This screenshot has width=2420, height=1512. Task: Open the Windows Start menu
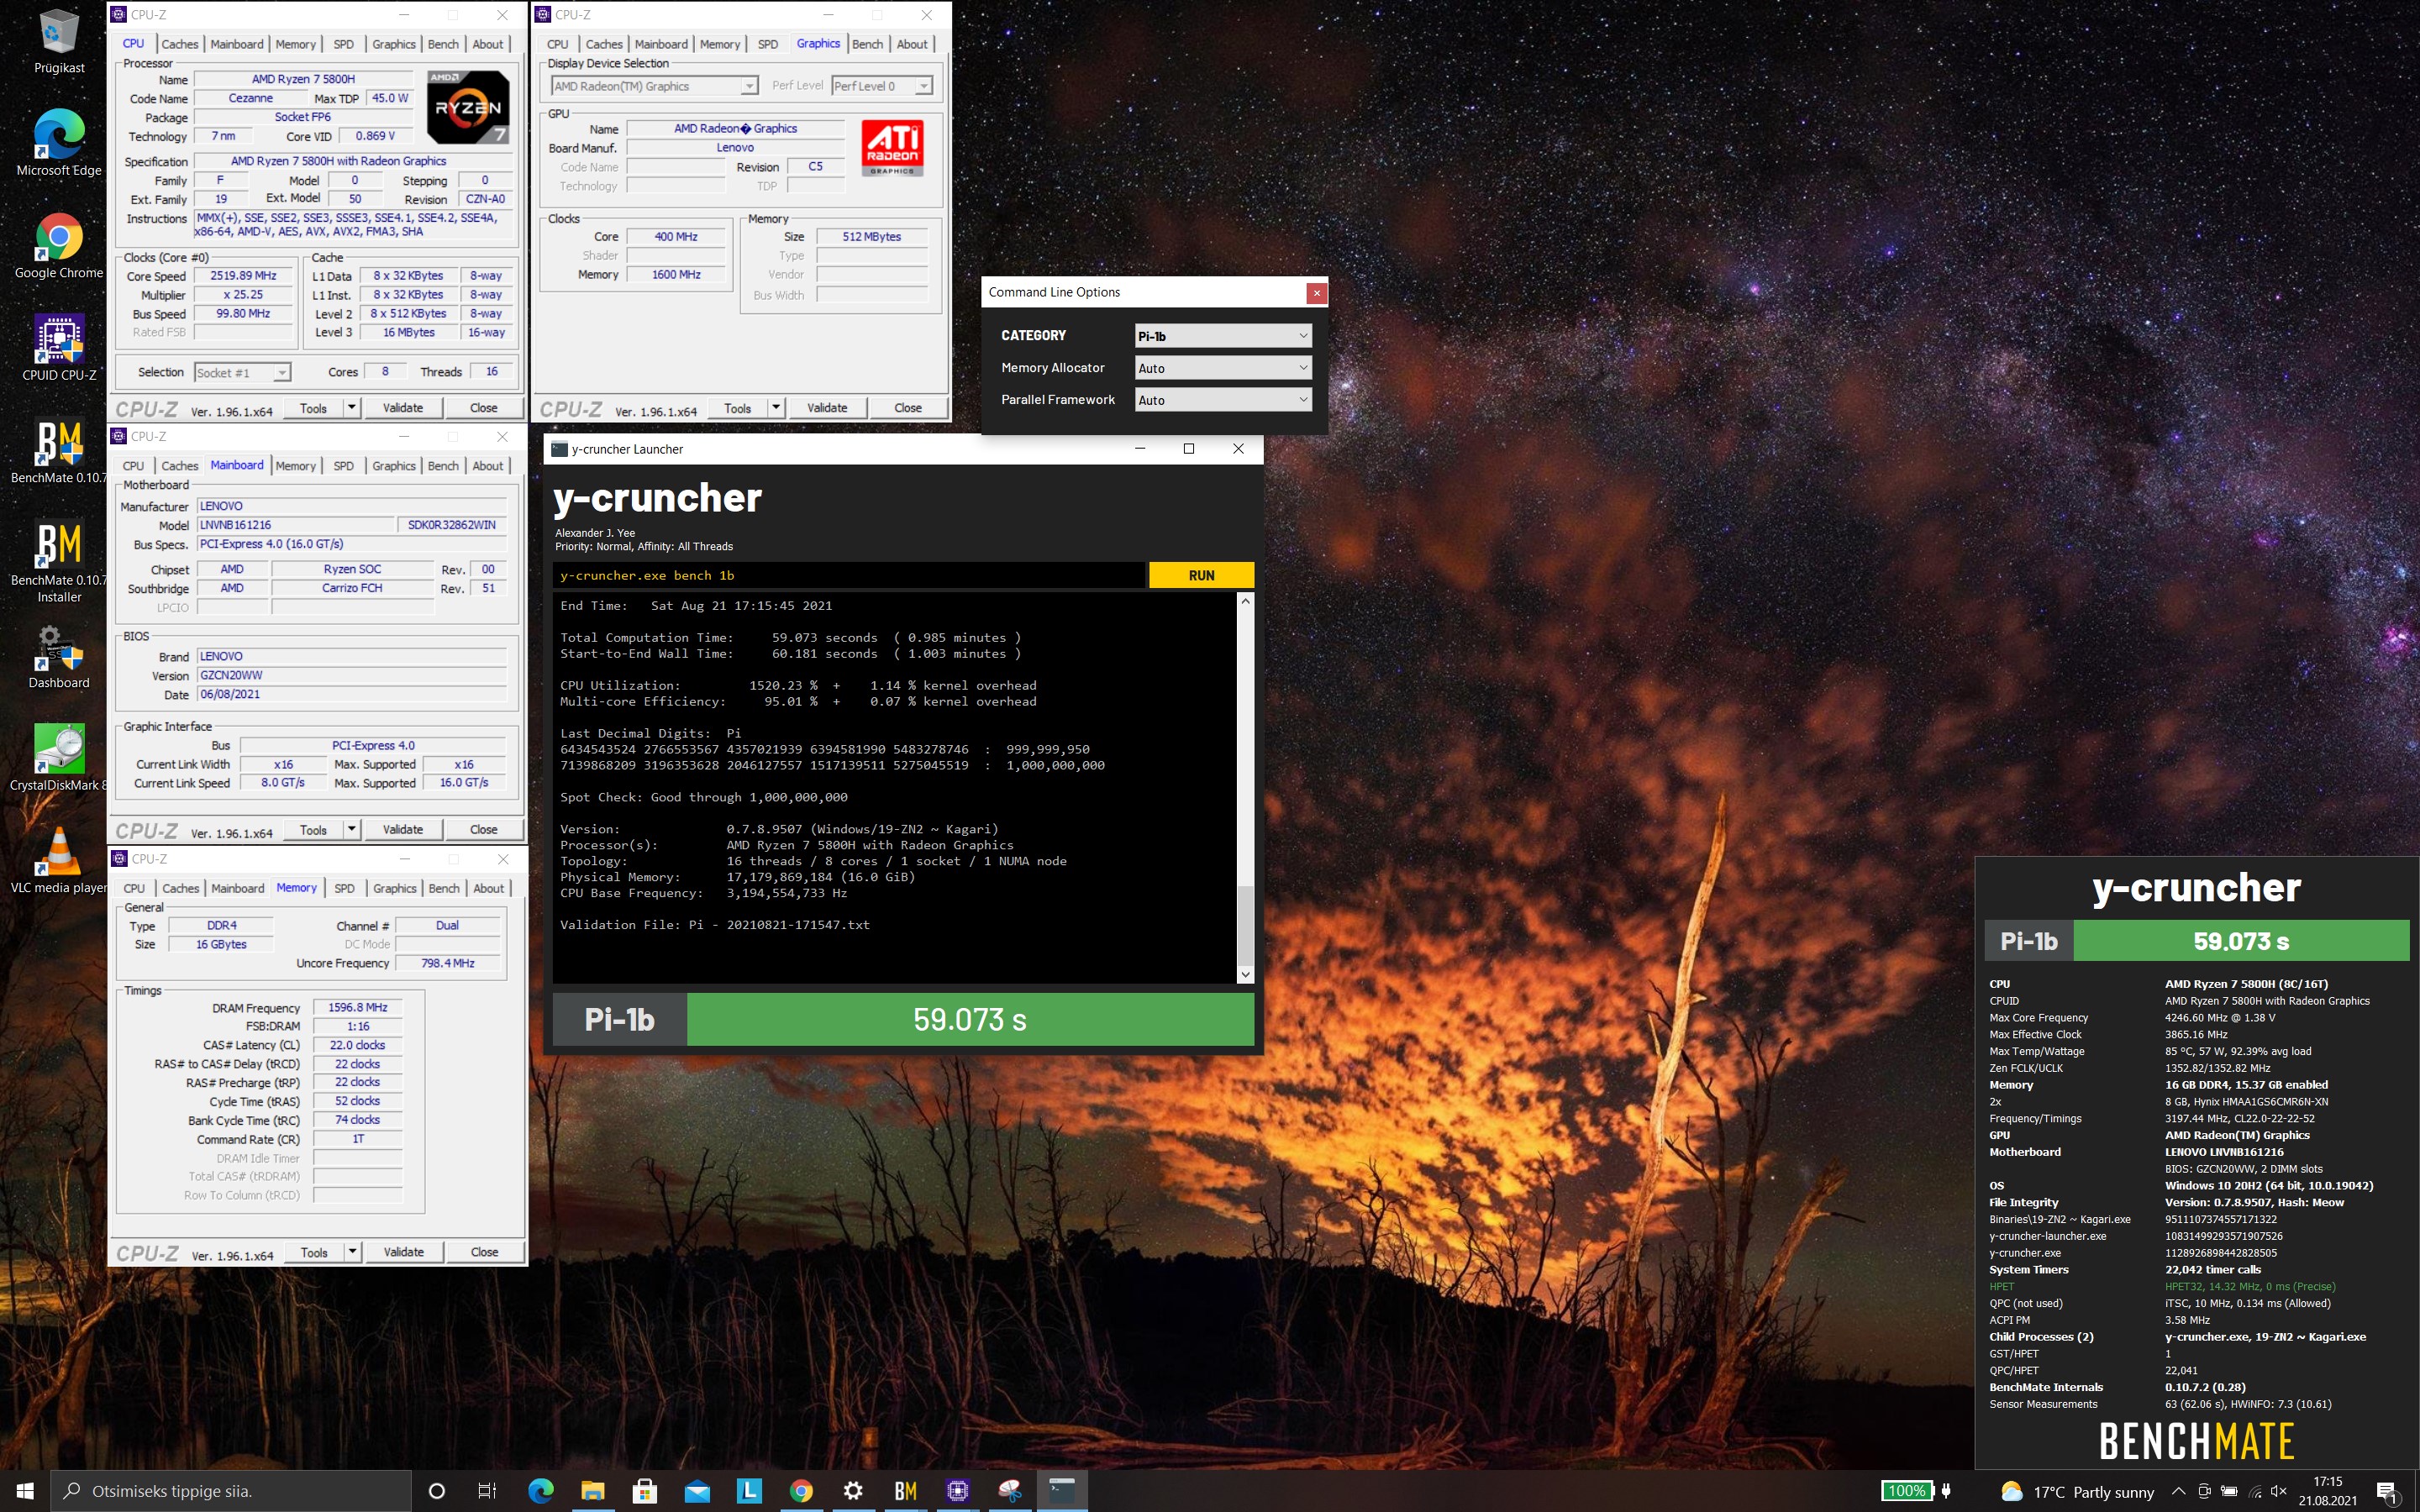tap(25, 1491)
